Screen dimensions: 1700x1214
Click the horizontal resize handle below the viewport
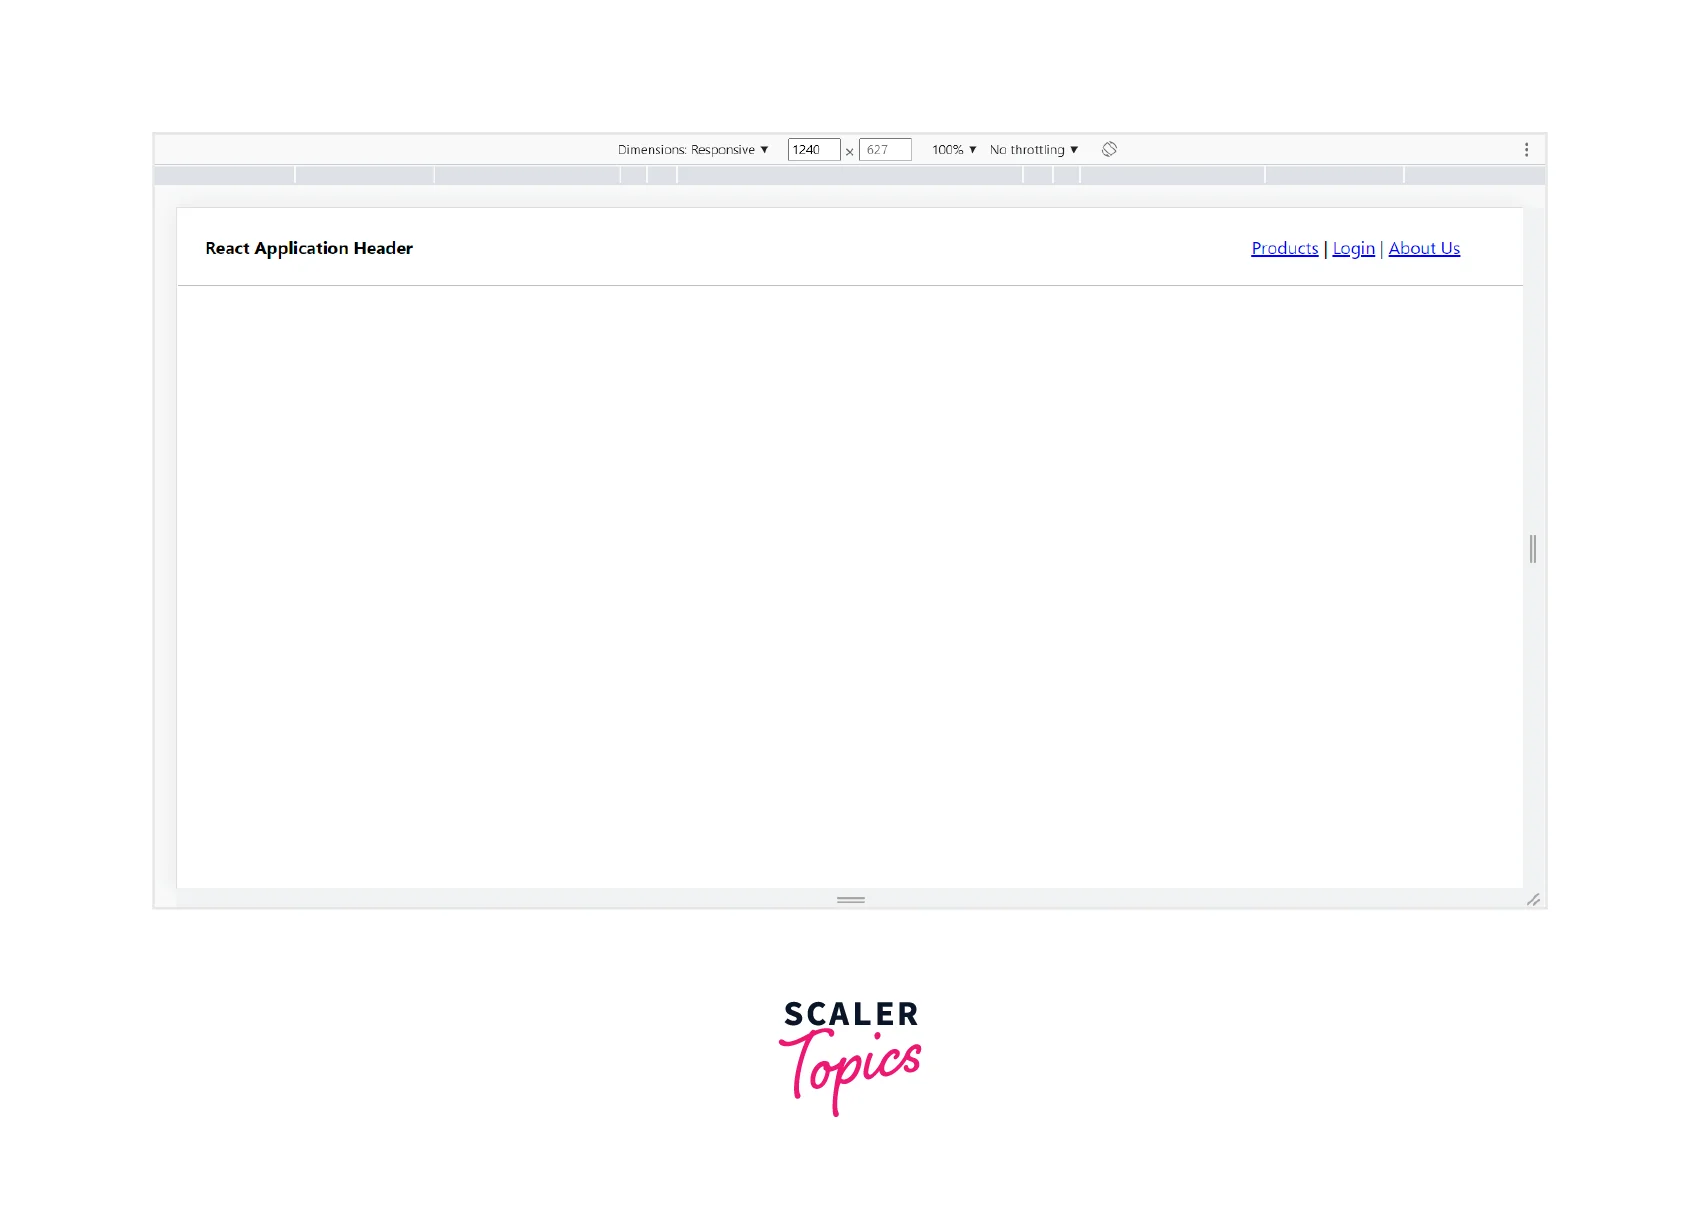tap(850, 900)
